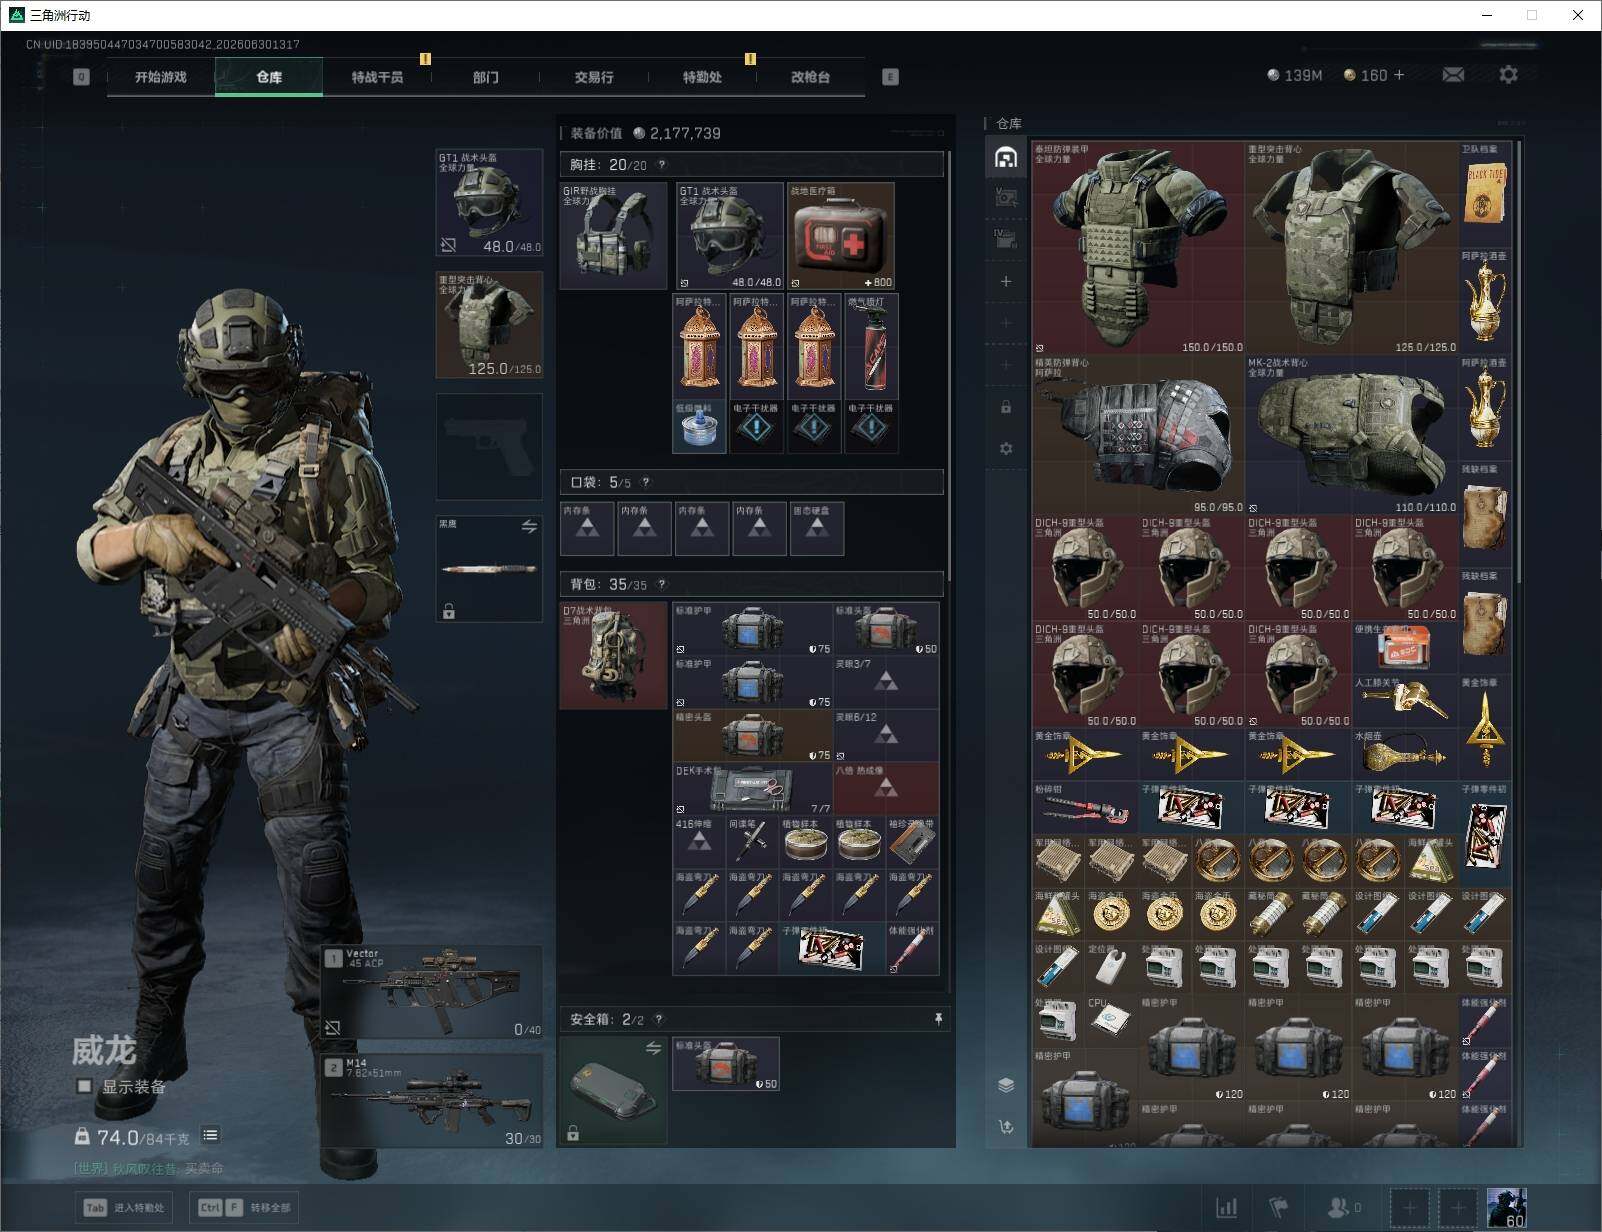This screenshot has height=1232, width=1602.
Task: Open the mail envelope icon
Action: coord(1453,75)
